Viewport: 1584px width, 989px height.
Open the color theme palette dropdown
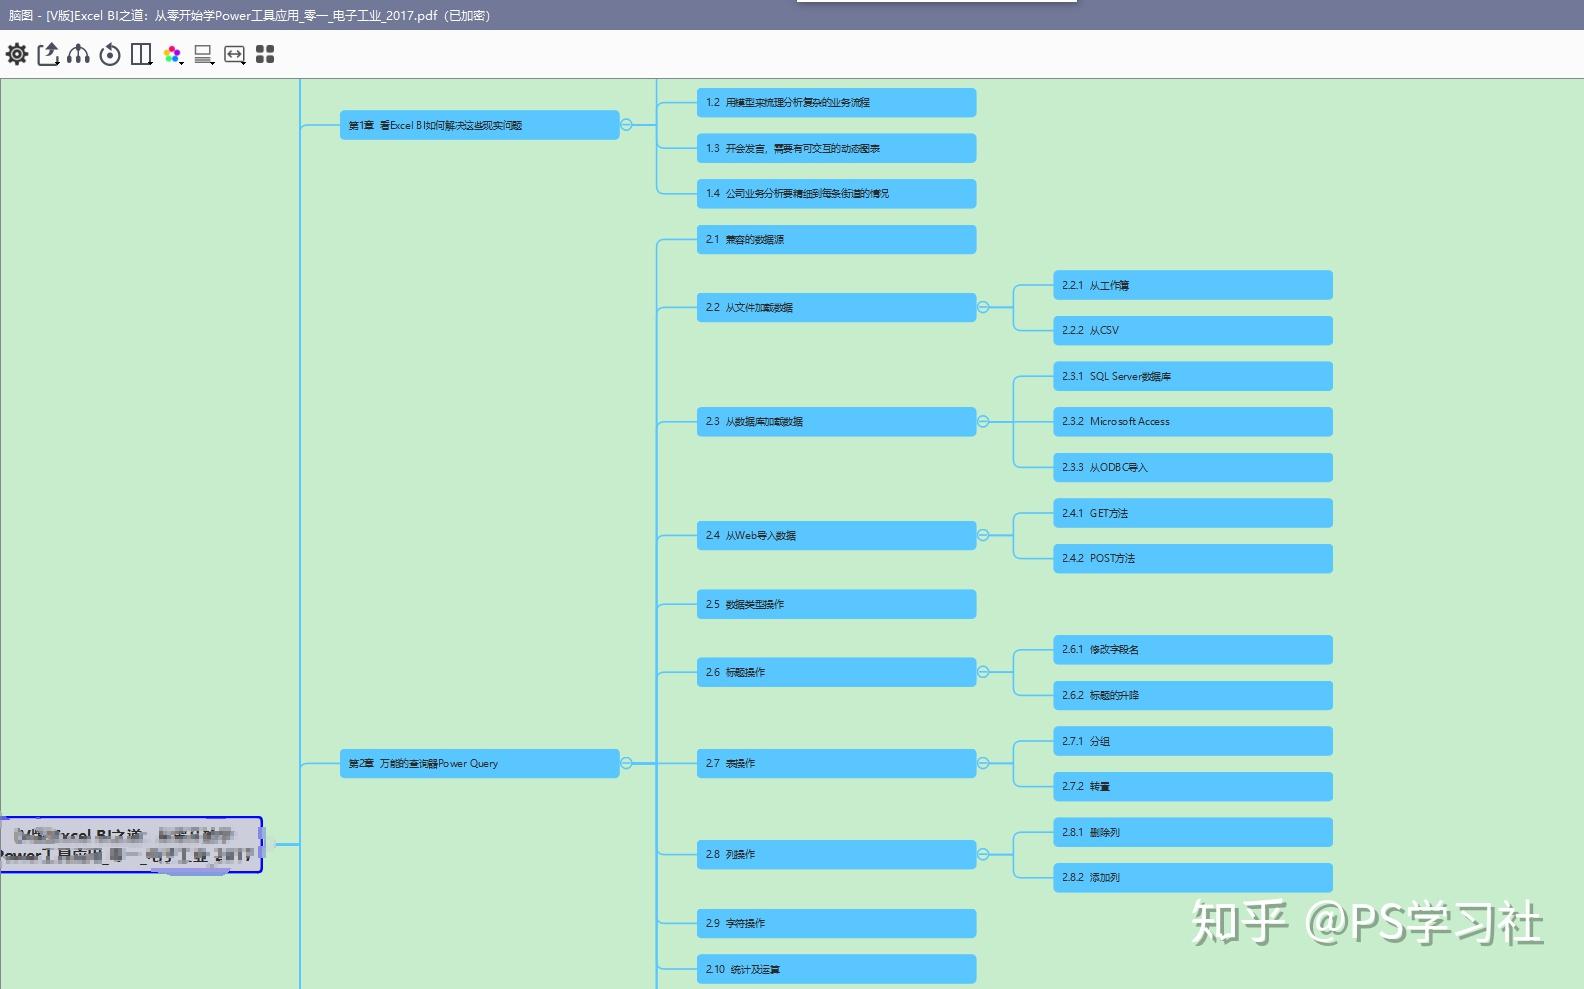173,54
